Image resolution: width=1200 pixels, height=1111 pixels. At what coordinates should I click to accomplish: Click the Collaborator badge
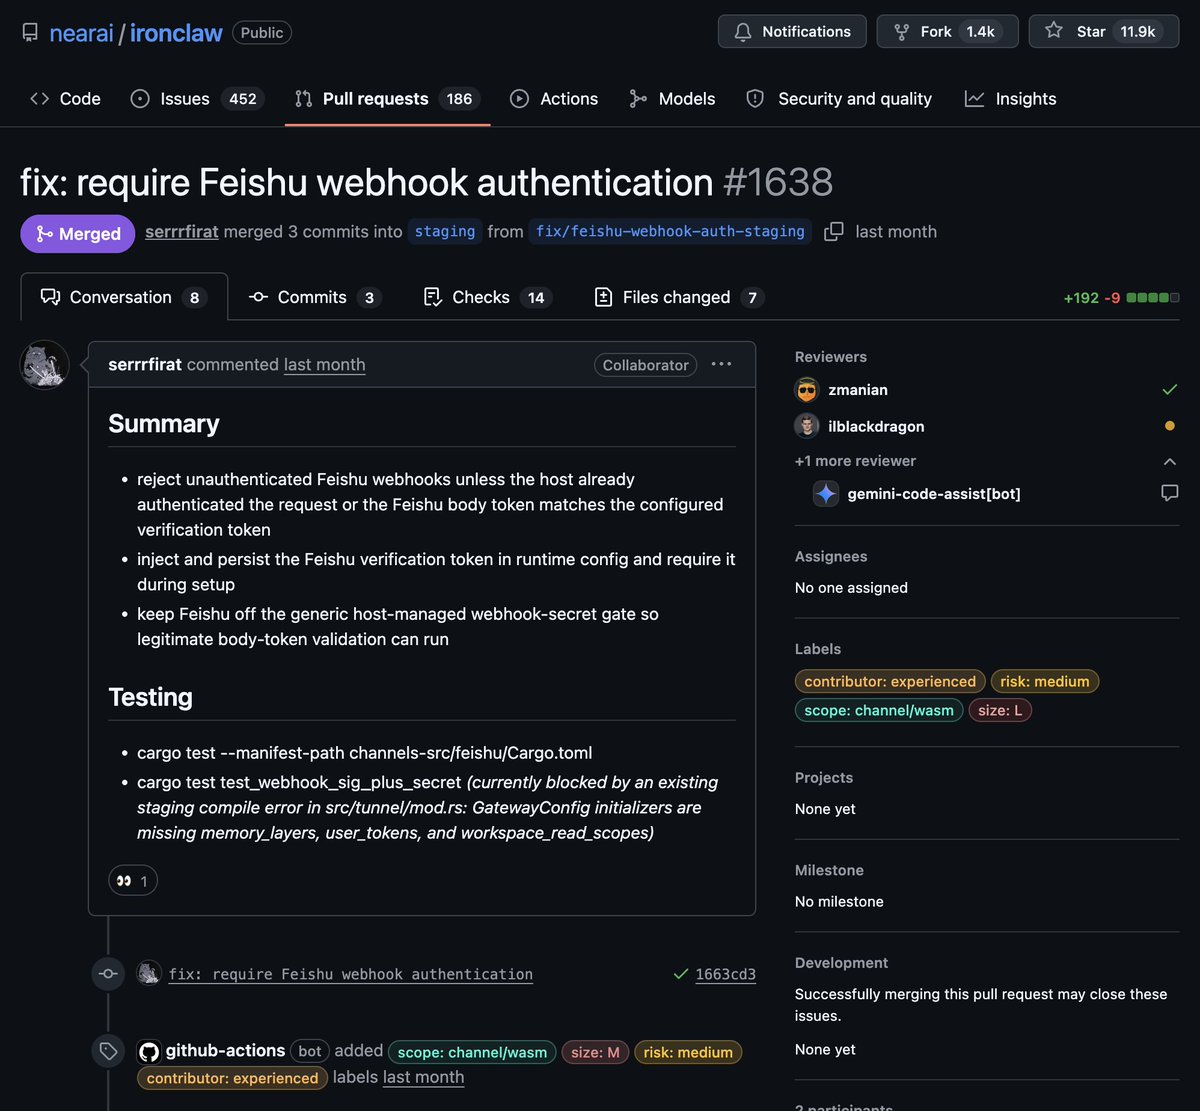pos(645,365)
